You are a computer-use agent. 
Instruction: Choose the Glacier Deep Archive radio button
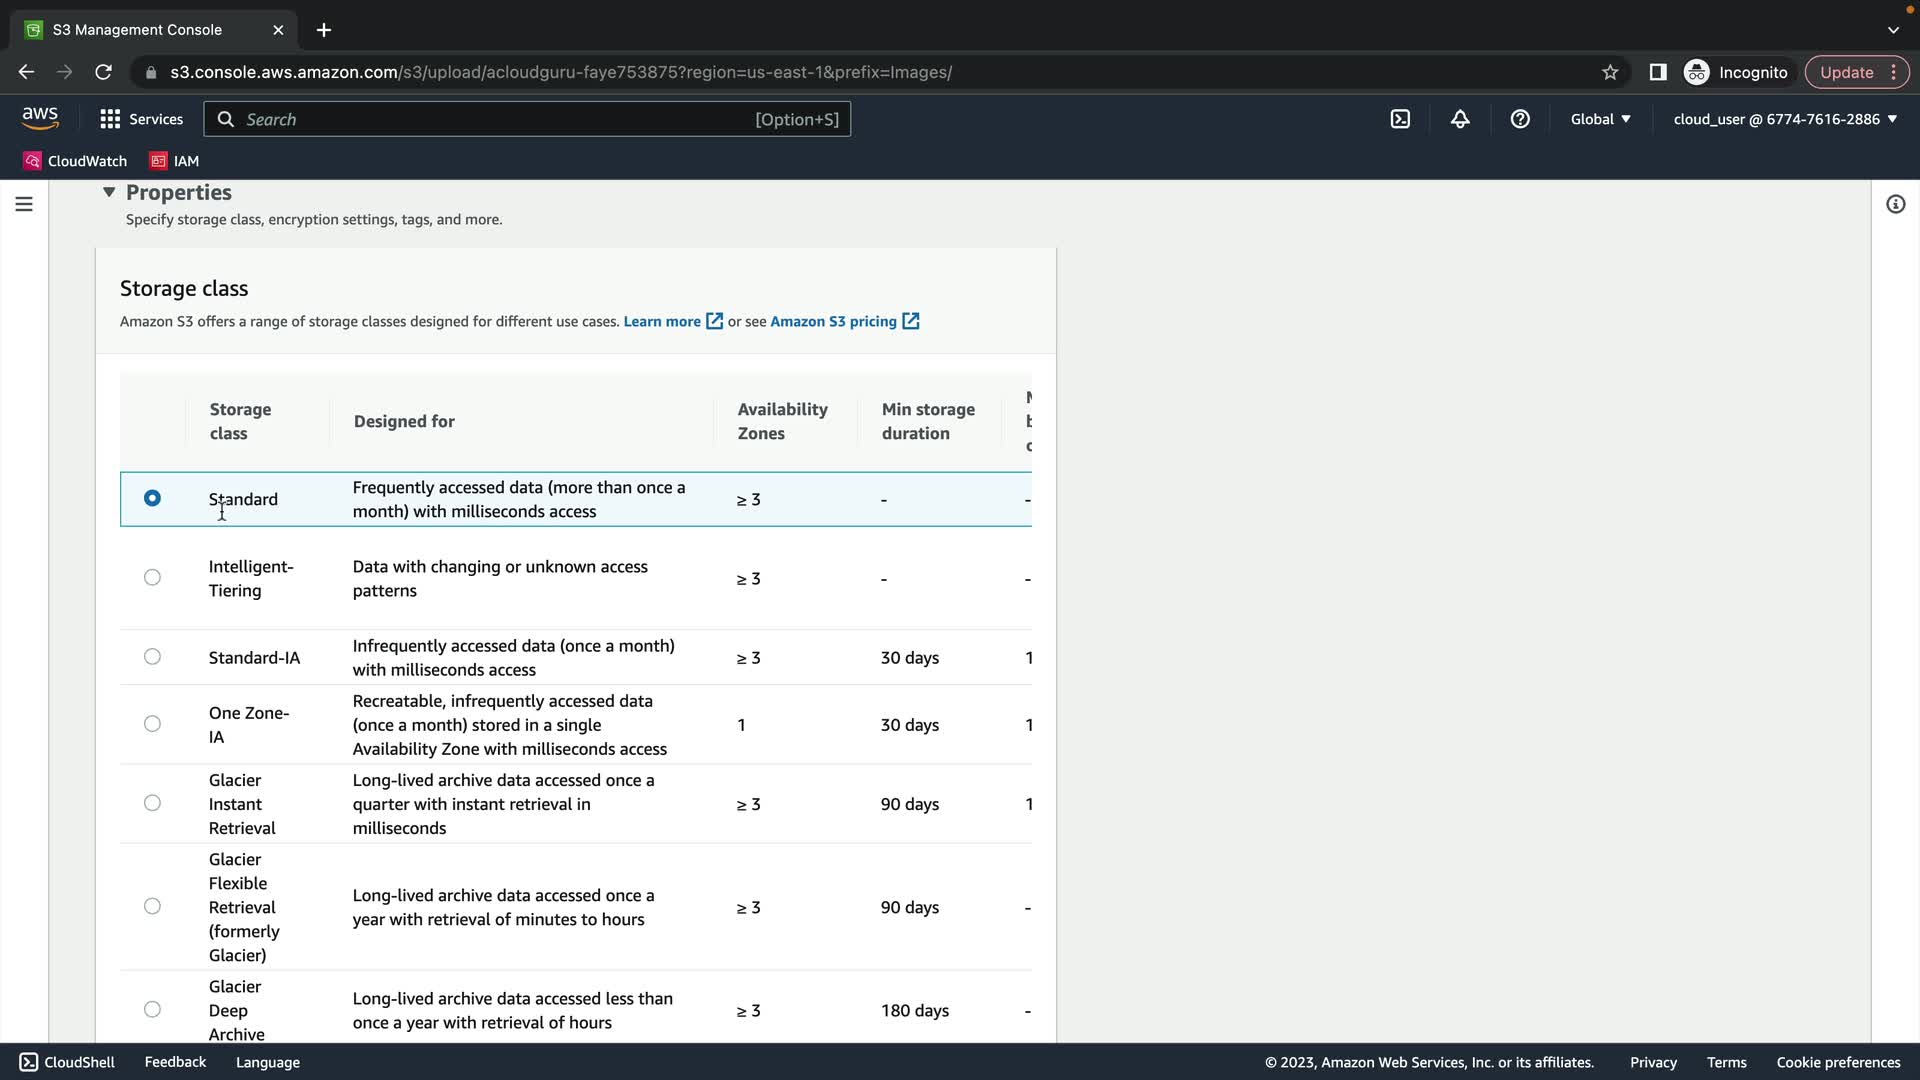pyautogui.click(x=152, y=1009)
